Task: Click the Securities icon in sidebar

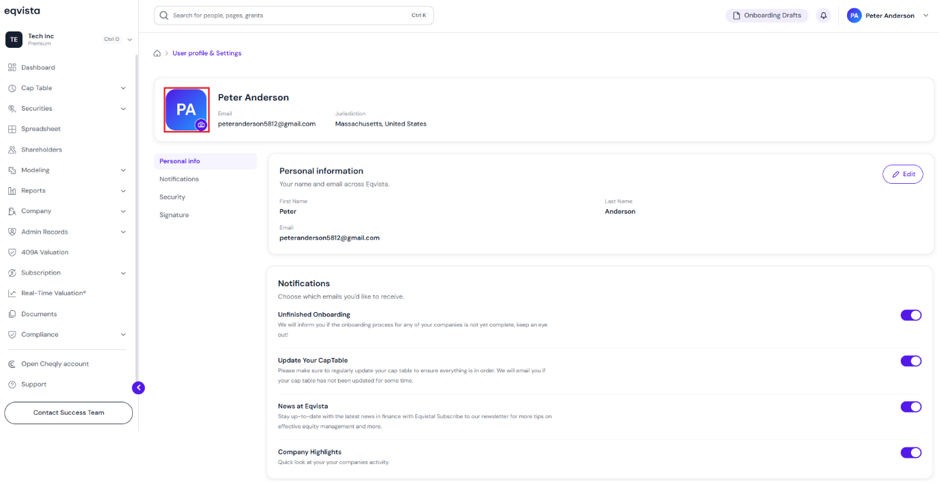Action: (12, 109)
